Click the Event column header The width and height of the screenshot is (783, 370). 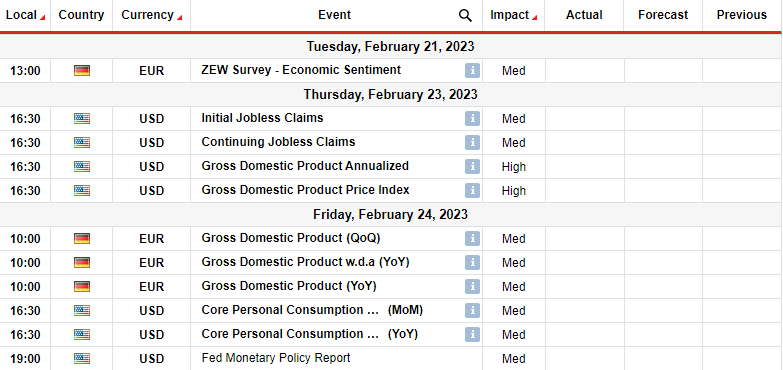(335, 15)
